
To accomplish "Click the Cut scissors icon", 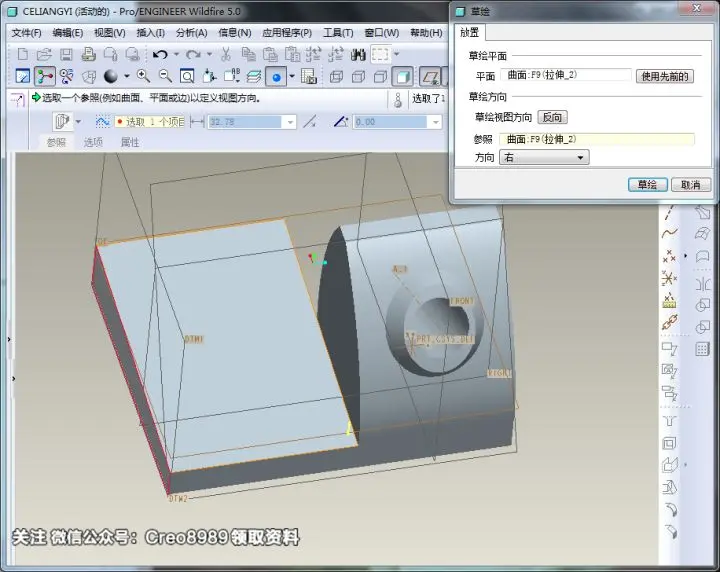I will [225, 55].
